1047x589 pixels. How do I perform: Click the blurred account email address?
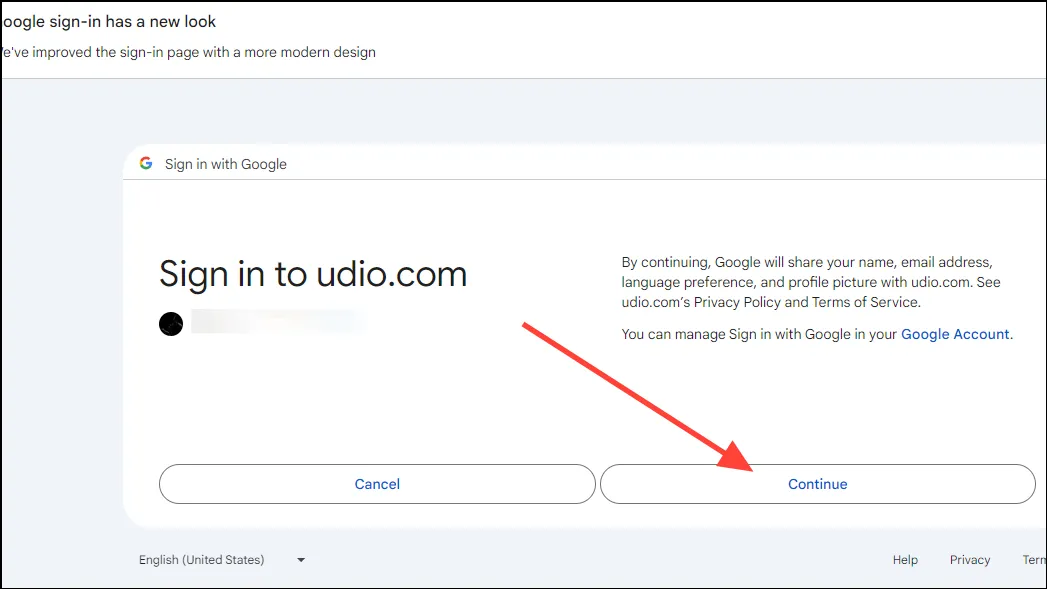pos(277,322)
